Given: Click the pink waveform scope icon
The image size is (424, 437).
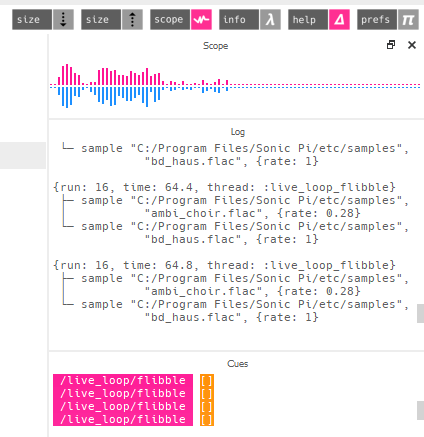Looking at the screenshot, I should [201, 20].
